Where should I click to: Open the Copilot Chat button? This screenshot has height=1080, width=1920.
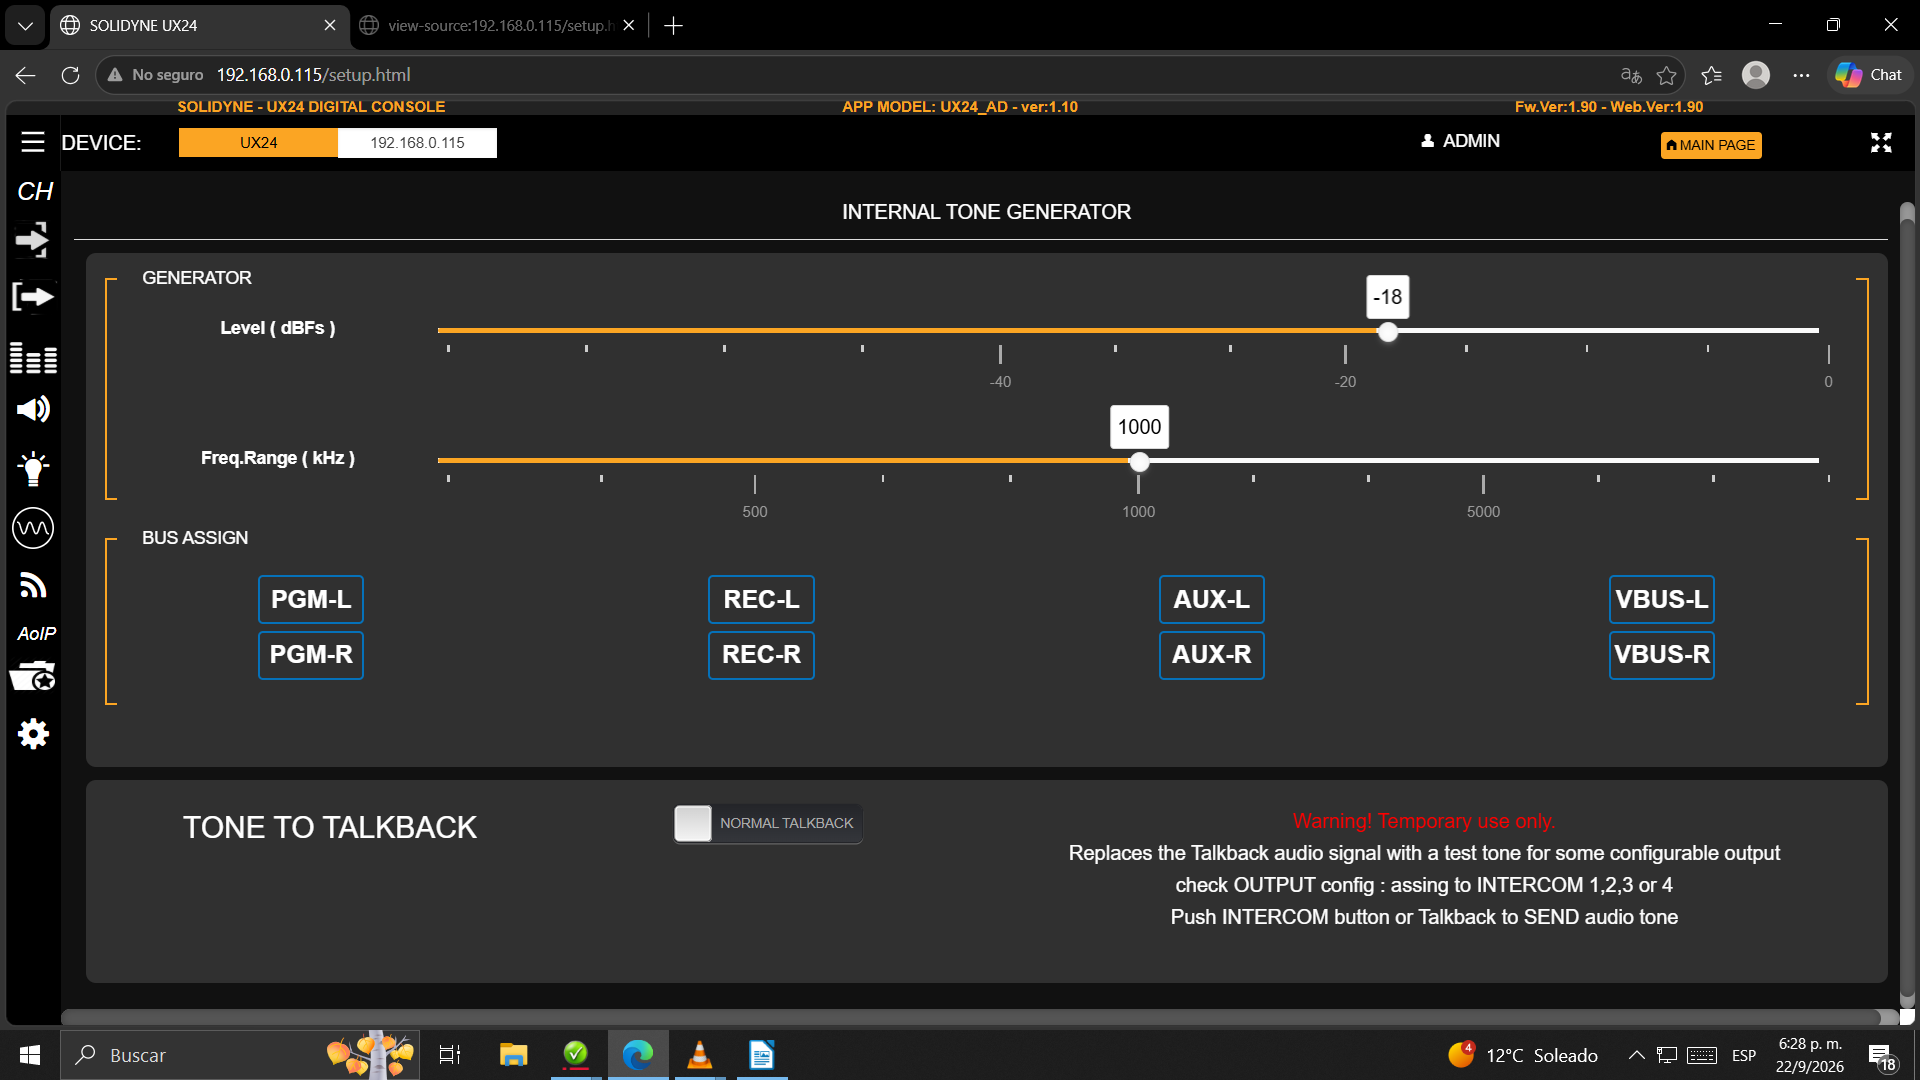1868,75
